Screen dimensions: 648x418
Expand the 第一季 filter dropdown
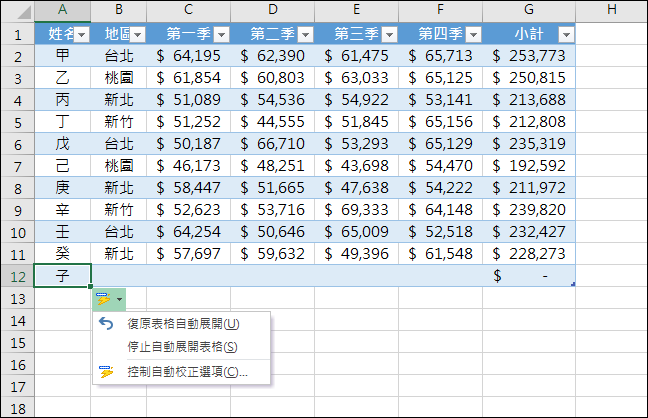click(222, 35)
